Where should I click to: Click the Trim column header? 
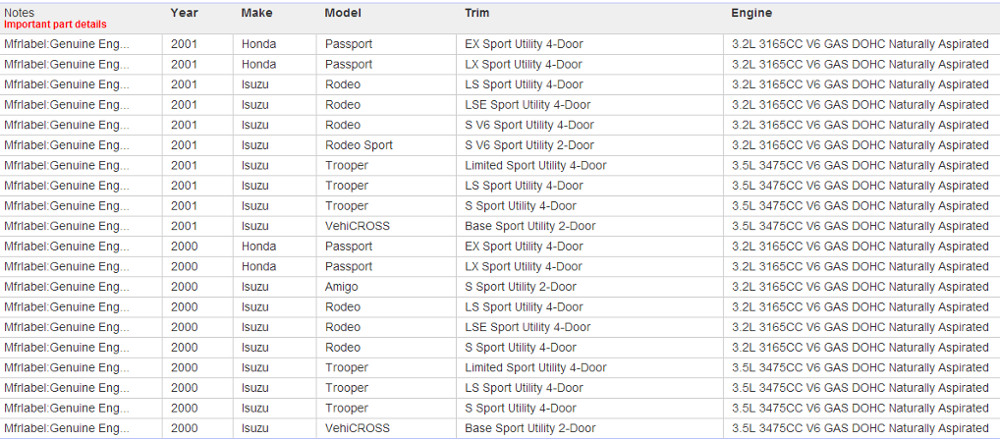click(477, 13)
